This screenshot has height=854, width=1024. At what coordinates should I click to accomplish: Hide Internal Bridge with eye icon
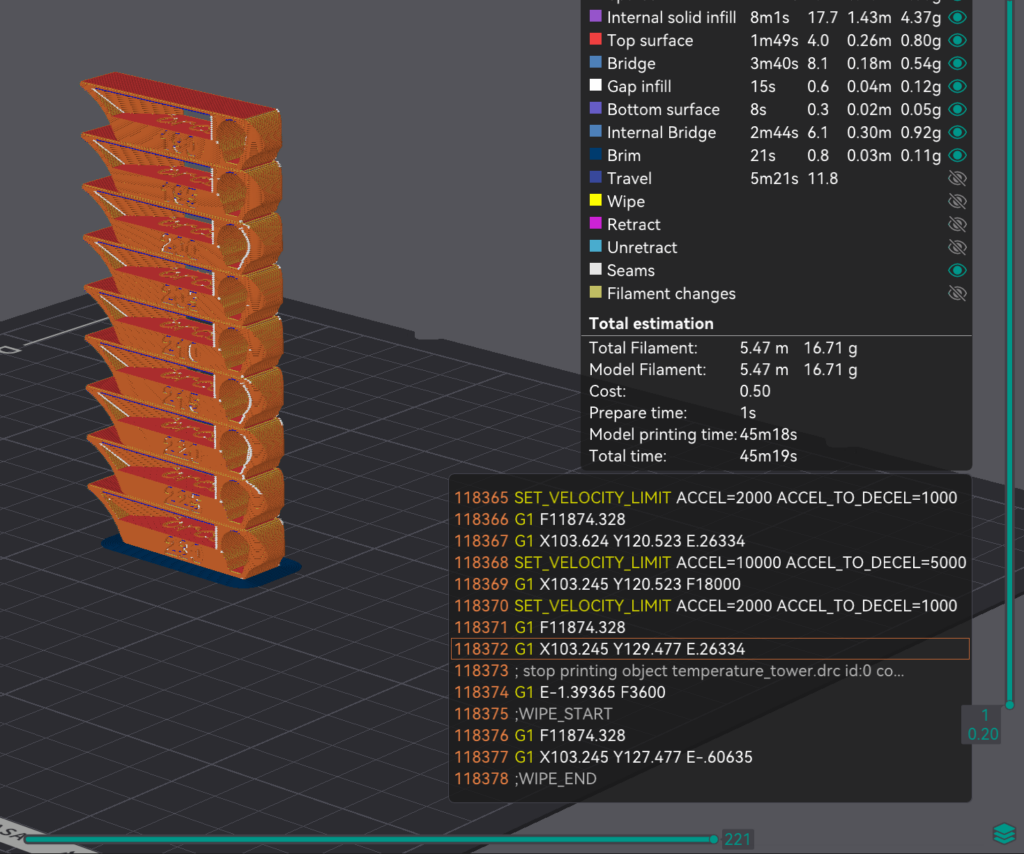click(957, 133)
